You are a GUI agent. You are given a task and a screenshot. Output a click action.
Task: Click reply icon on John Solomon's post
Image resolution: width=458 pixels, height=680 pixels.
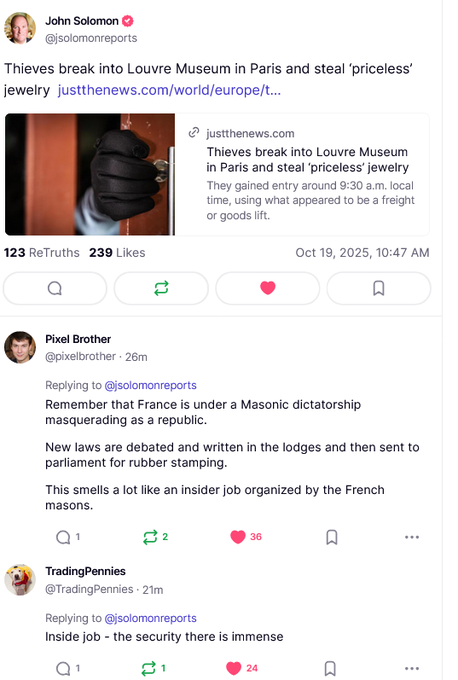[x=55, y=288]
